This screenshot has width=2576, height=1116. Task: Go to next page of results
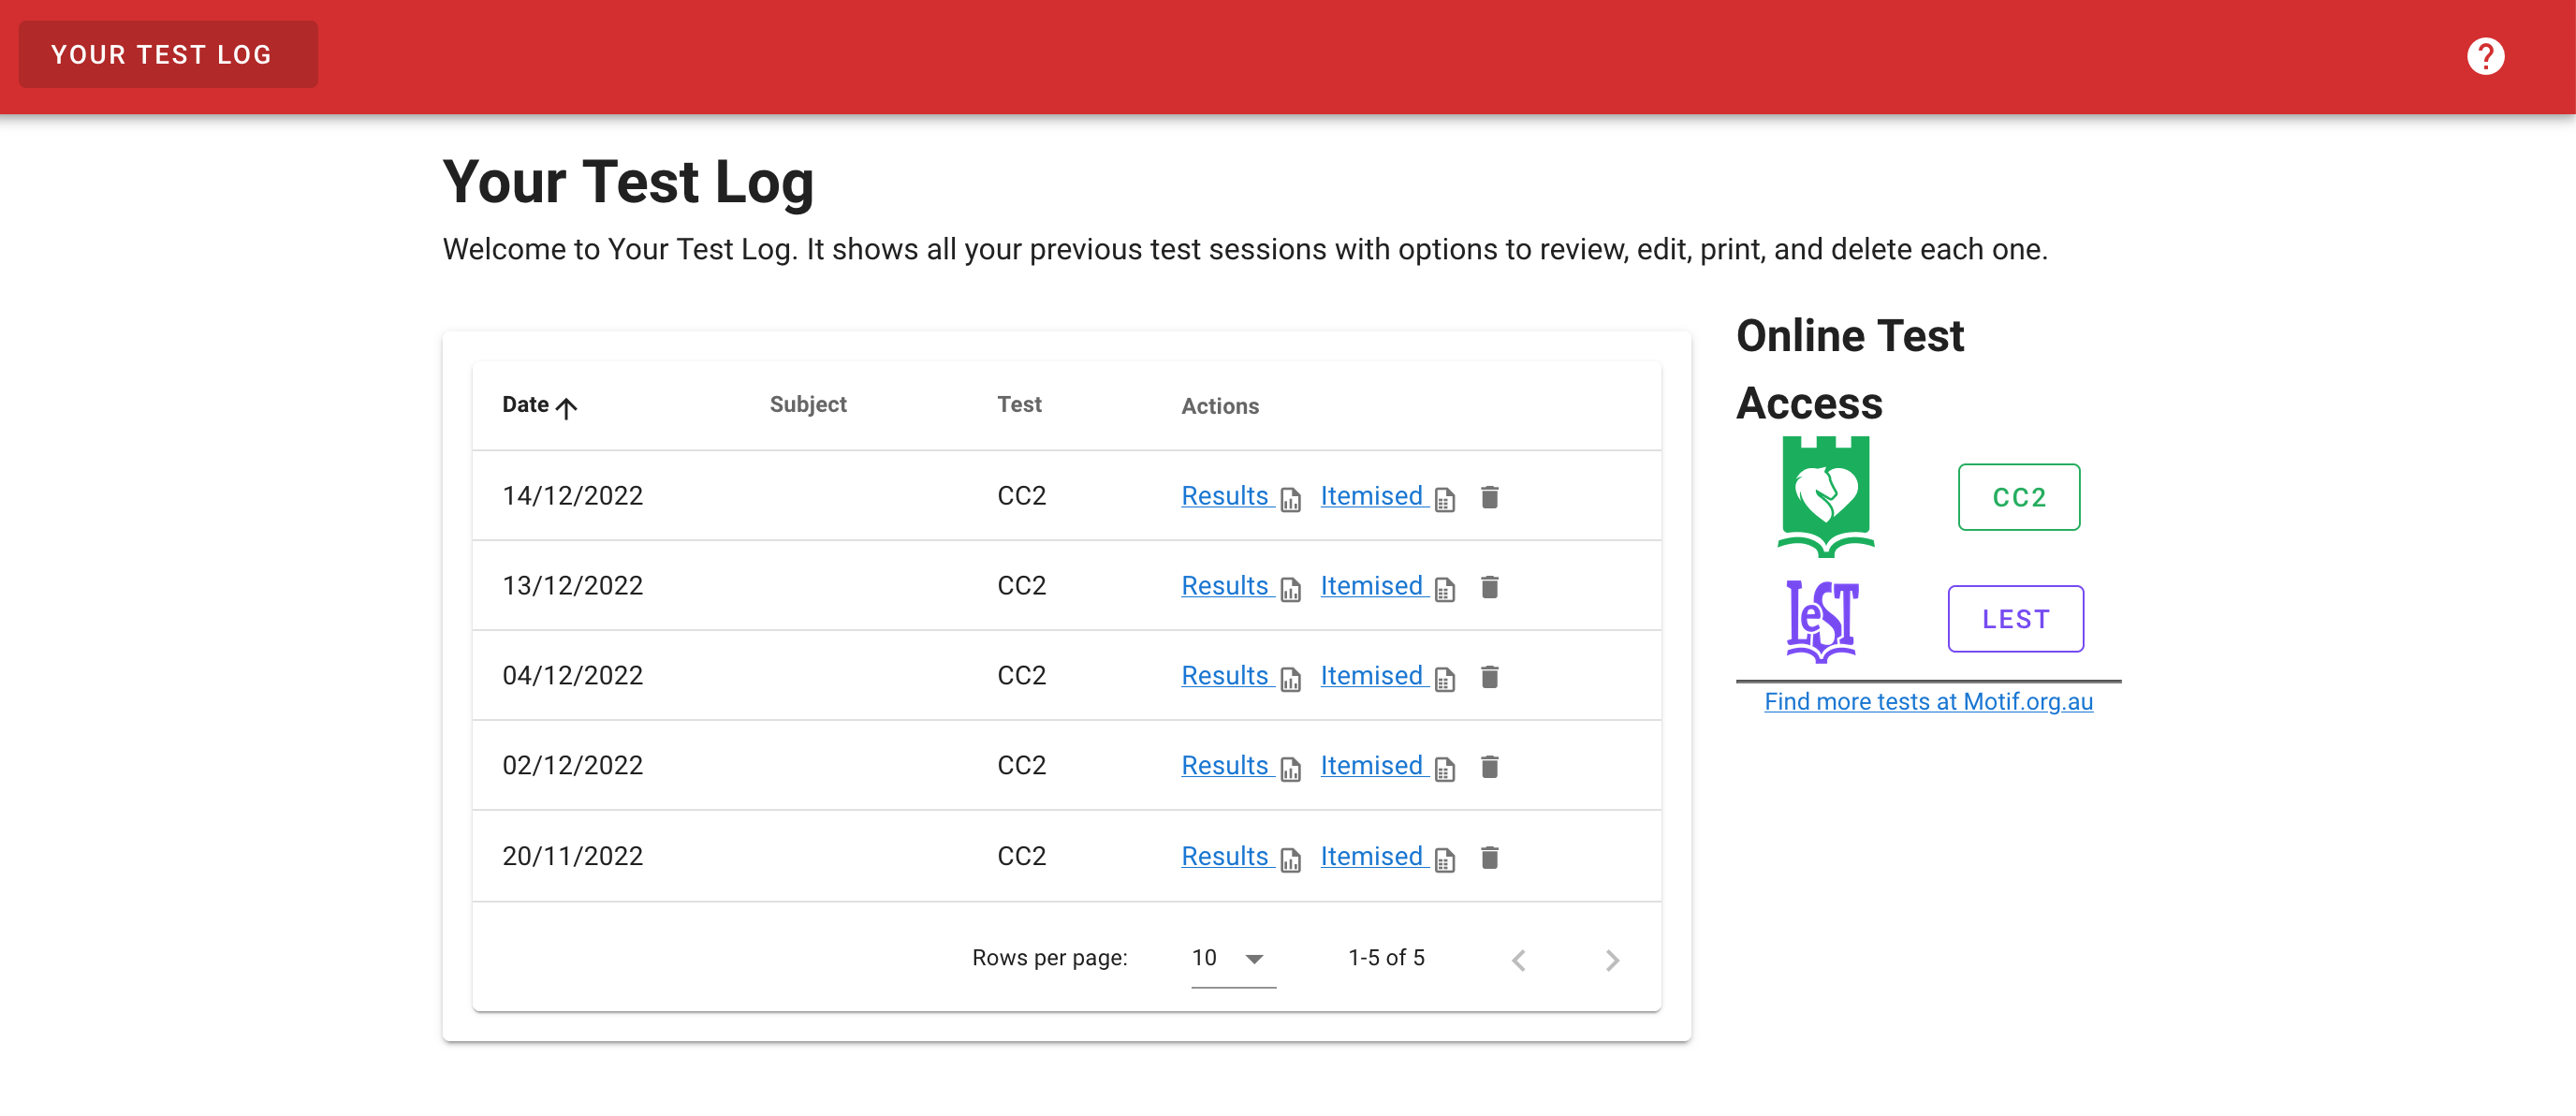(x=1611, y=960)
